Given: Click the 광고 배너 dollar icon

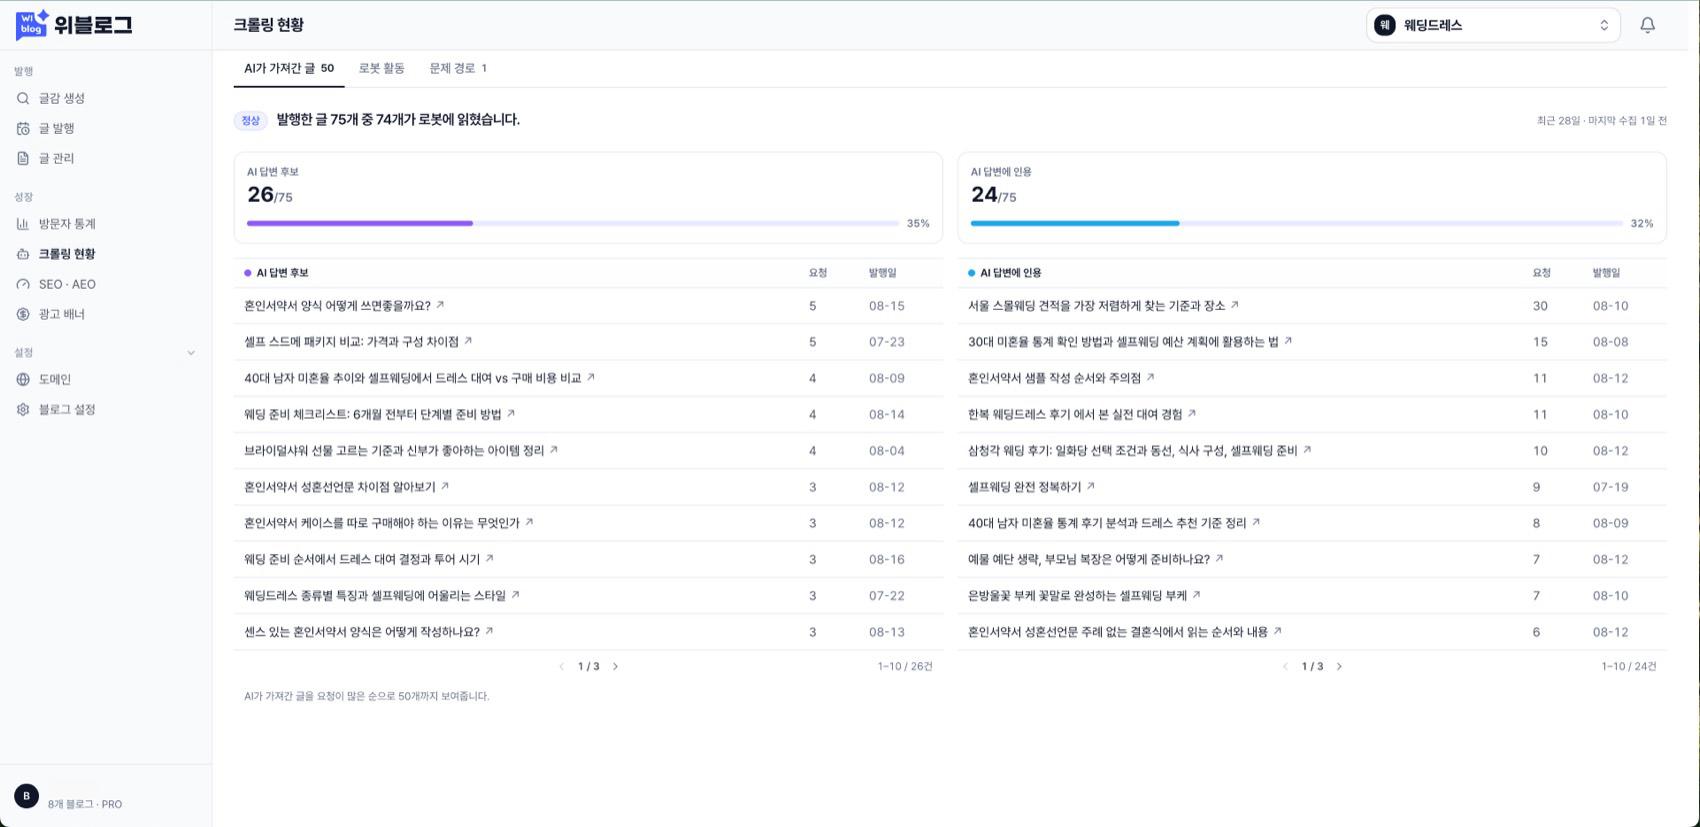Looking at the screenshot, I should pos(23,314).
